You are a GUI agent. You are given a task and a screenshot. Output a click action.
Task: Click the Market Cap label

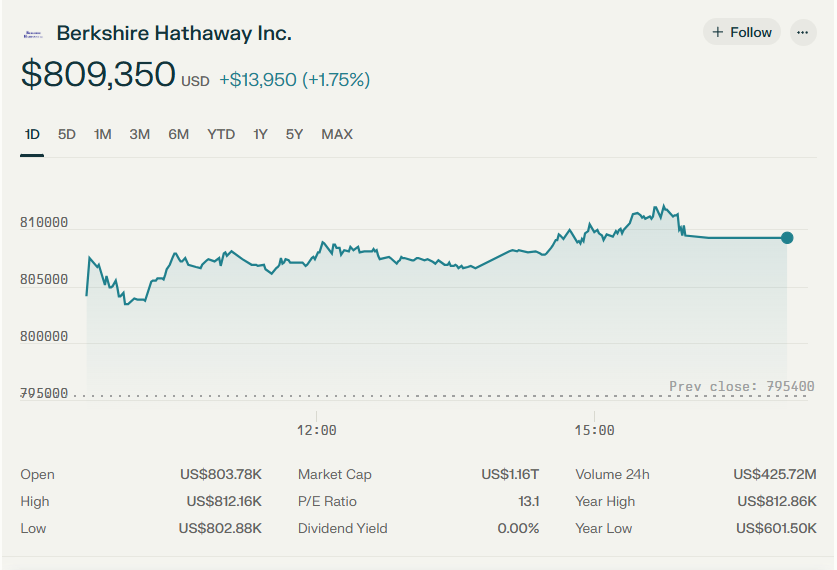point(335,474)
